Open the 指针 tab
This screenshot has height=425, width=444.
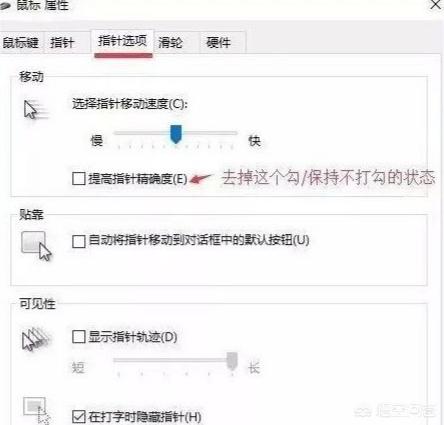coord(62,43)
